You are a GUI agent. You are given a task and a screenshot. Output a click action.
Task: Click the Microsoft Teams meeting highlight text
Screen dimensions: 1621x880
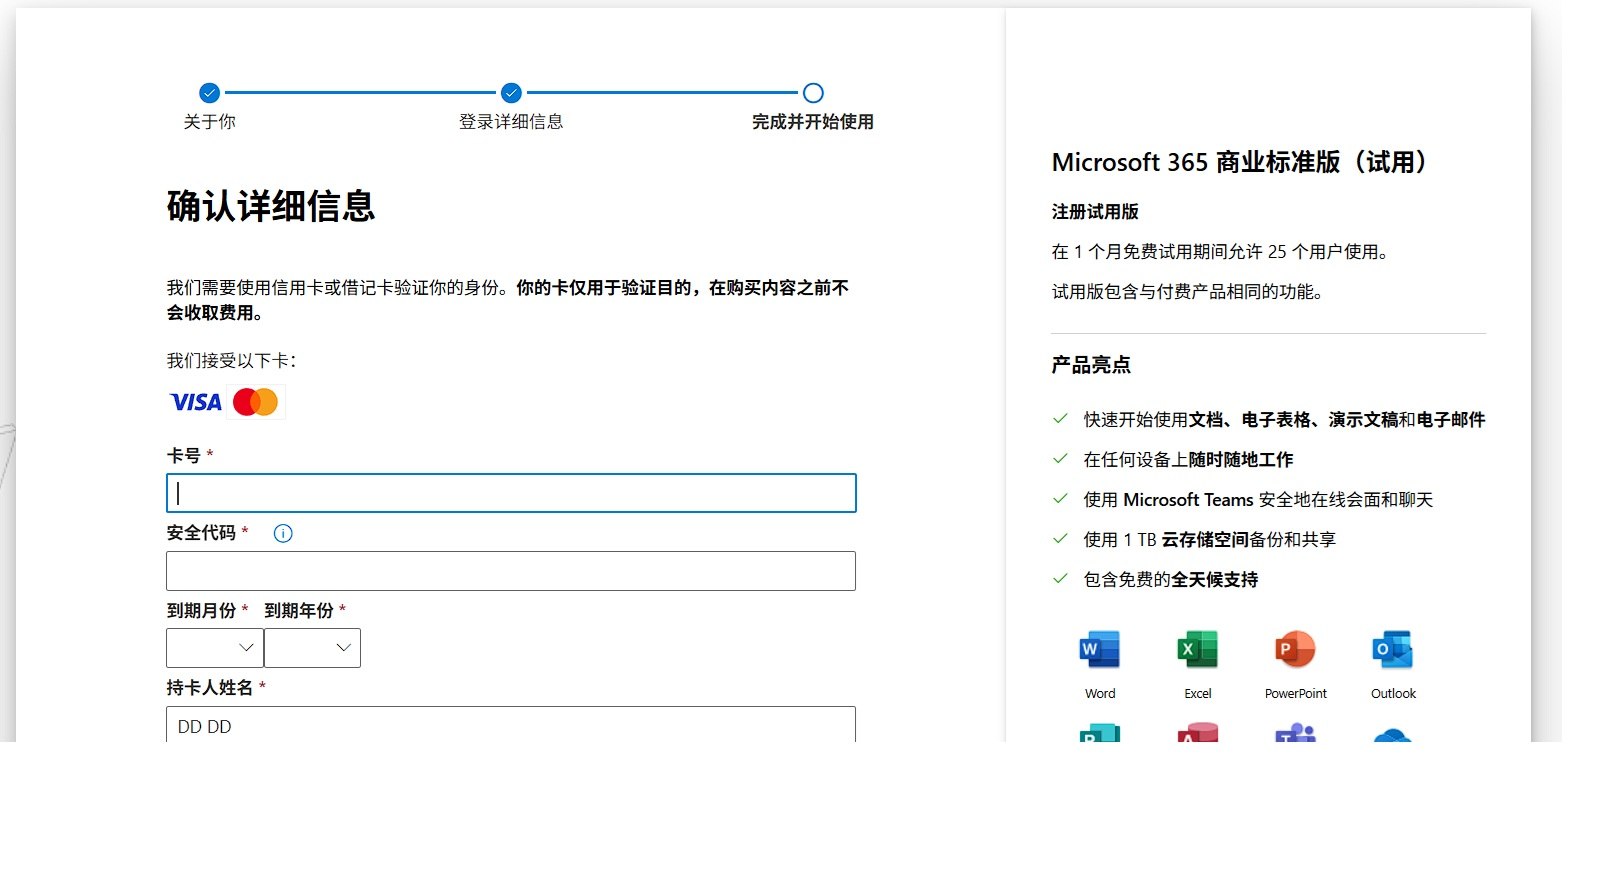tap(1258, 500)
